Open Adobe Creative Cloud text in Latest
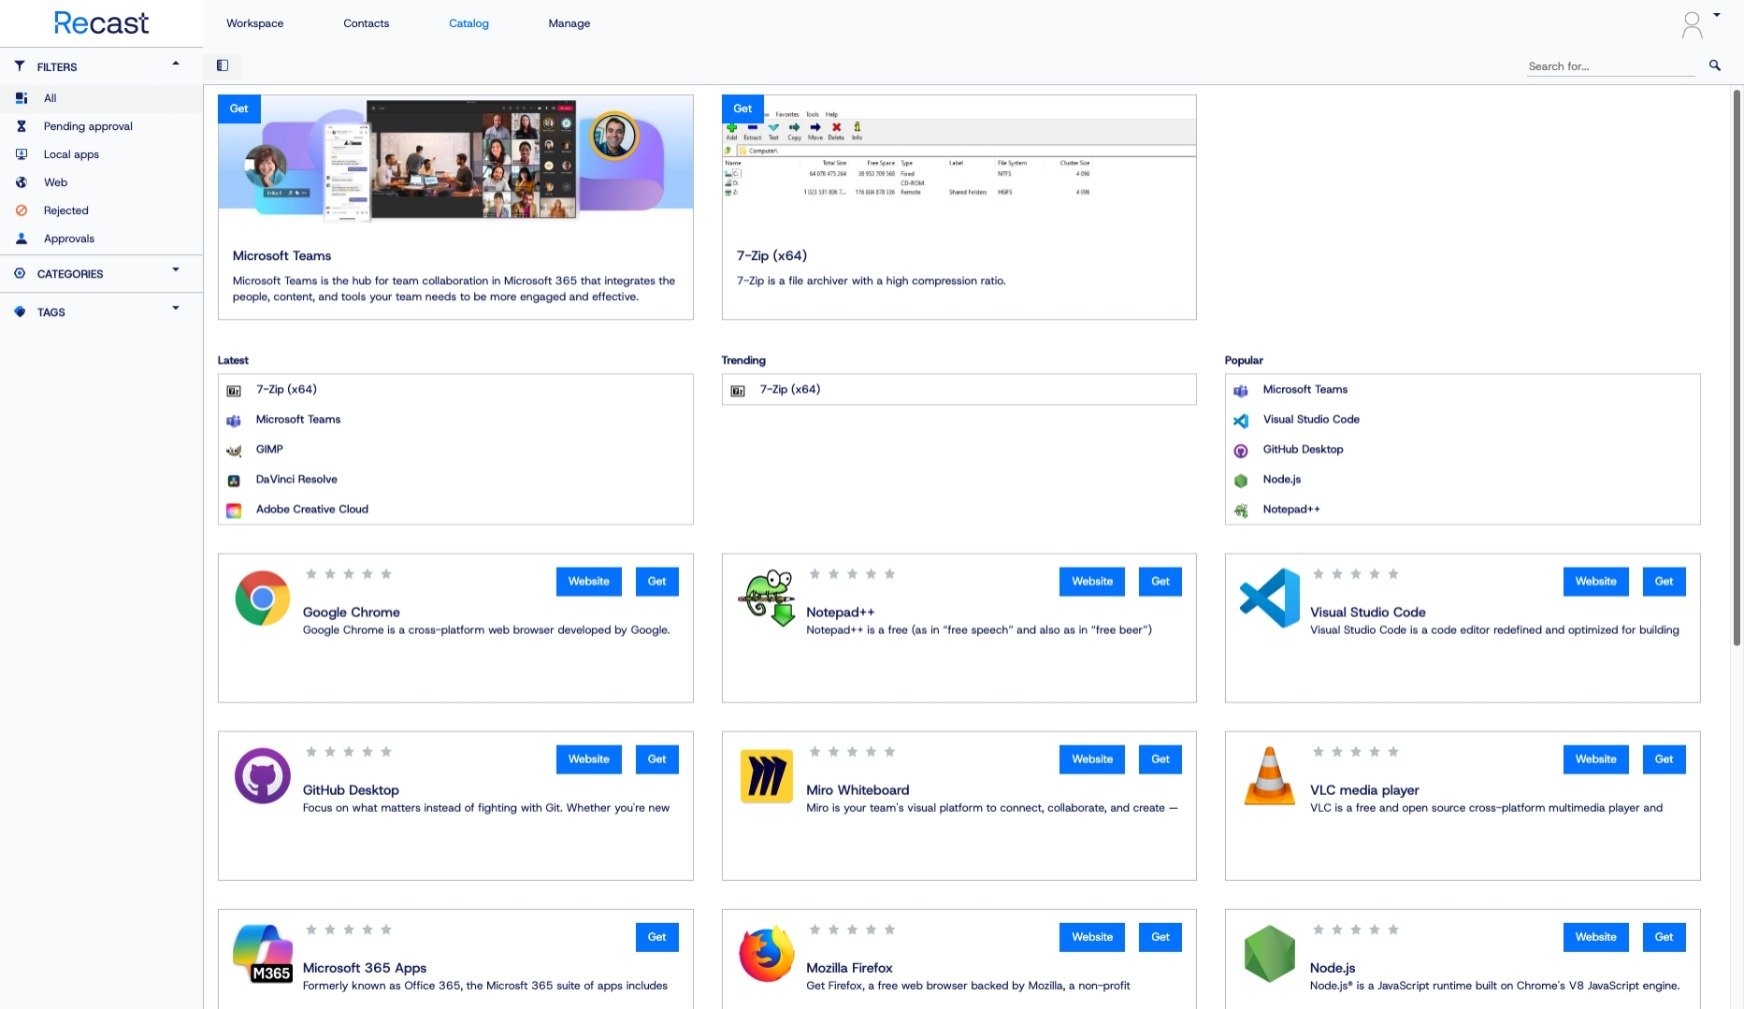Viewport: 1744px width, 1009px height. [x=312, y=510]
